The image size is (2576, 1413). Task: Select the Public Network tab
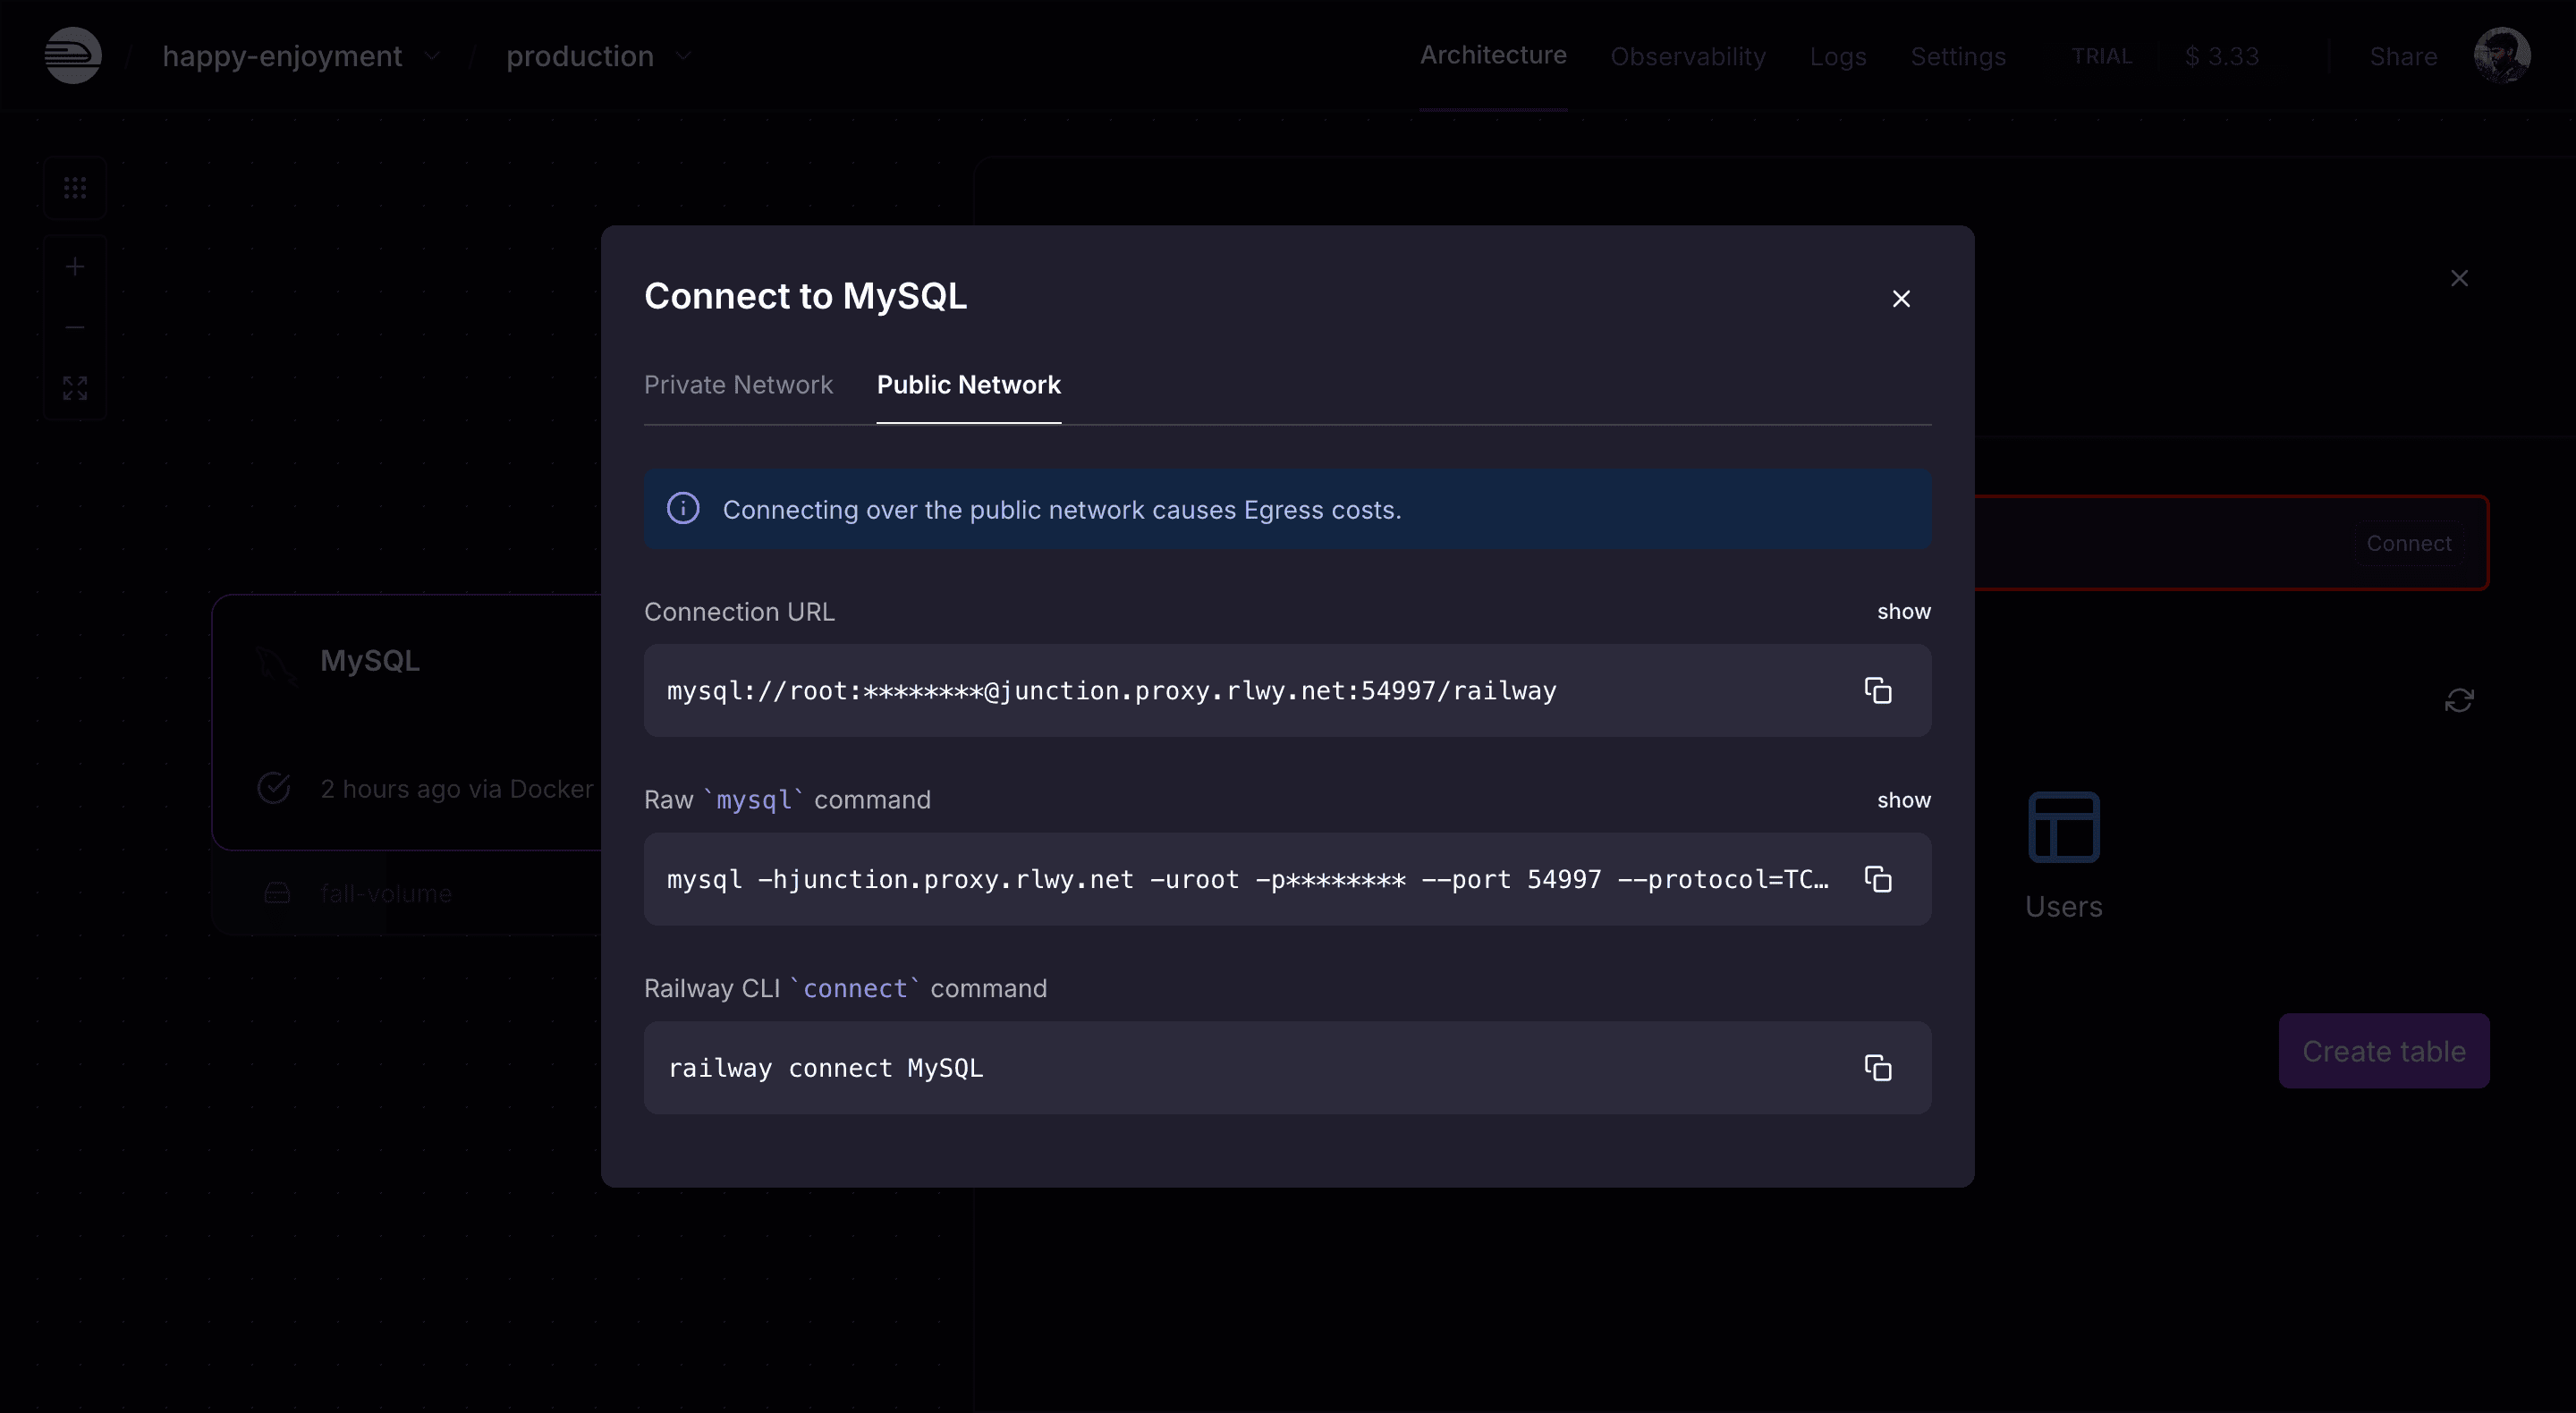click(x=968, y=384)
